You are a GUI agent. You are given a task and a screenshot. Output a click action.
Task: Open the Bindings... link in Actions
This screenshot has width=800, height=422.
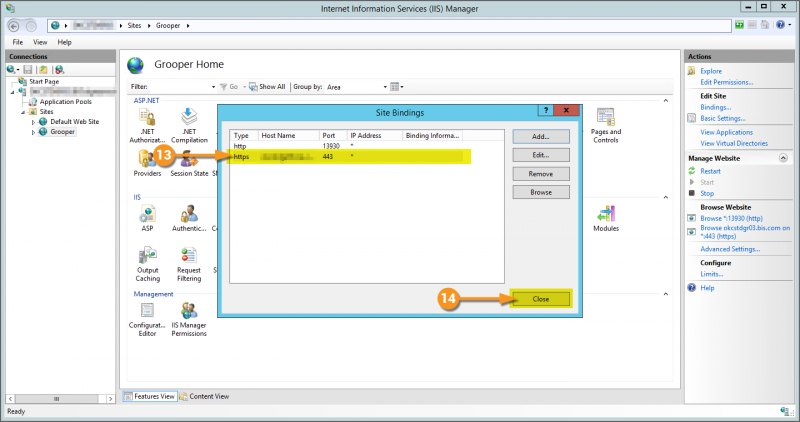point(715,107)
